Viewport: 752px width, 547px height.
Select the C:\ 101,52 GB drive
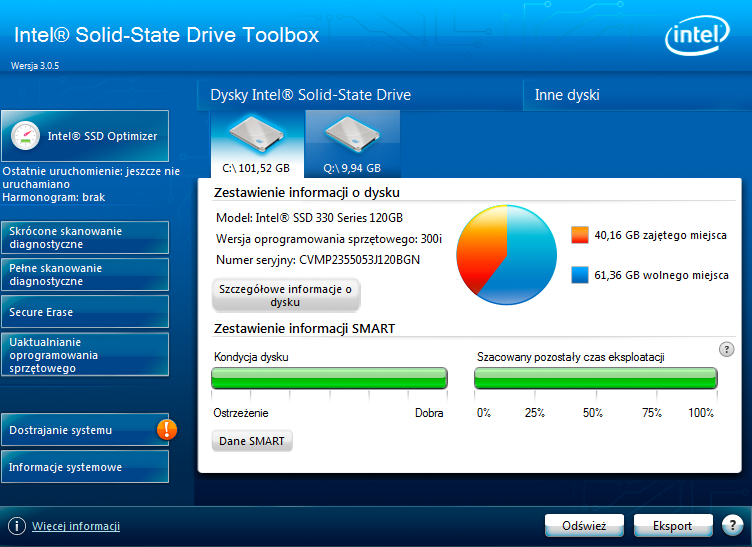coord(257,144)
